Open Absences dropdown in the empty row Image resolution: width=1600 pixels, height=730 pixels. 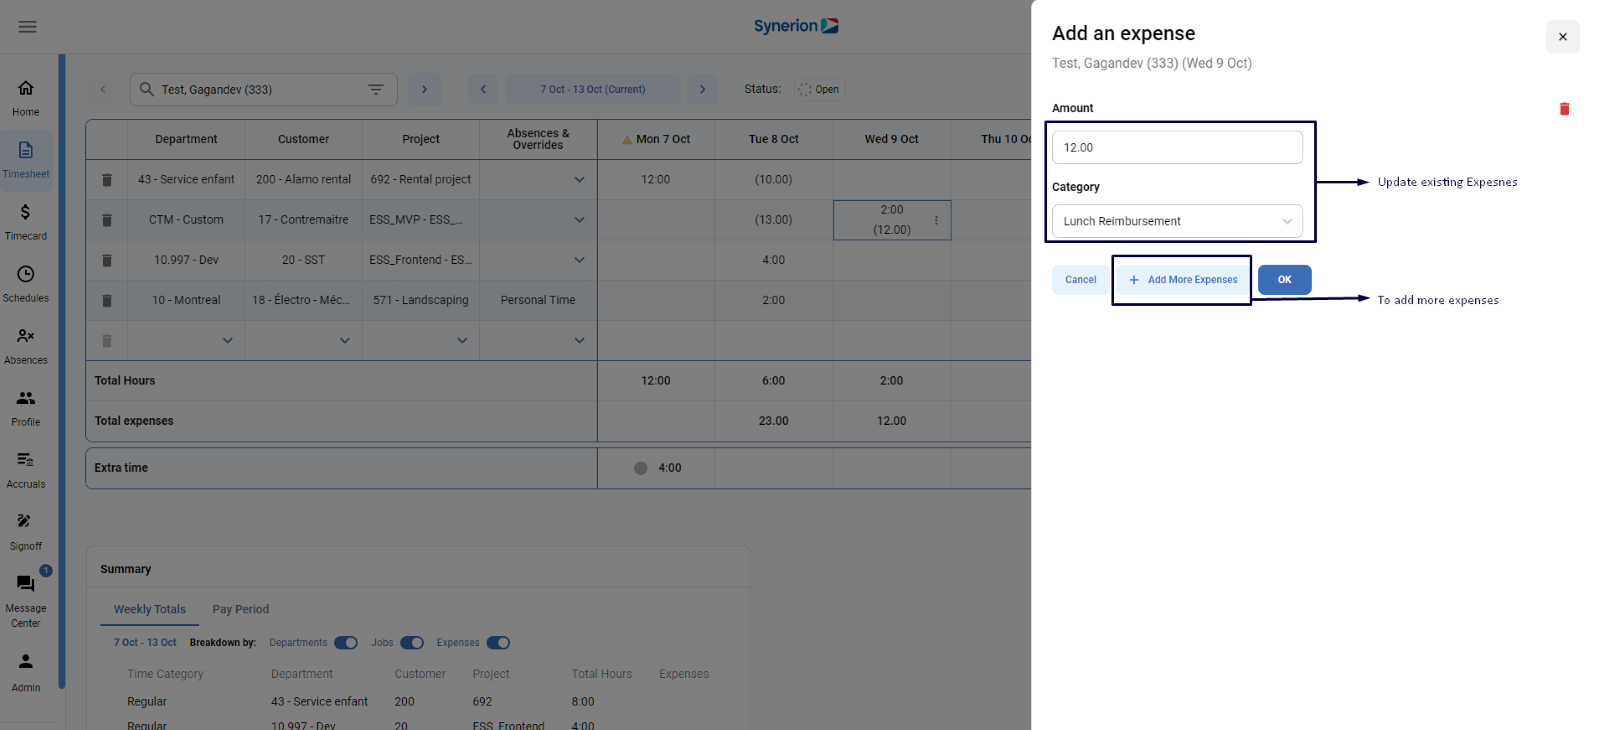click(579, 341)
